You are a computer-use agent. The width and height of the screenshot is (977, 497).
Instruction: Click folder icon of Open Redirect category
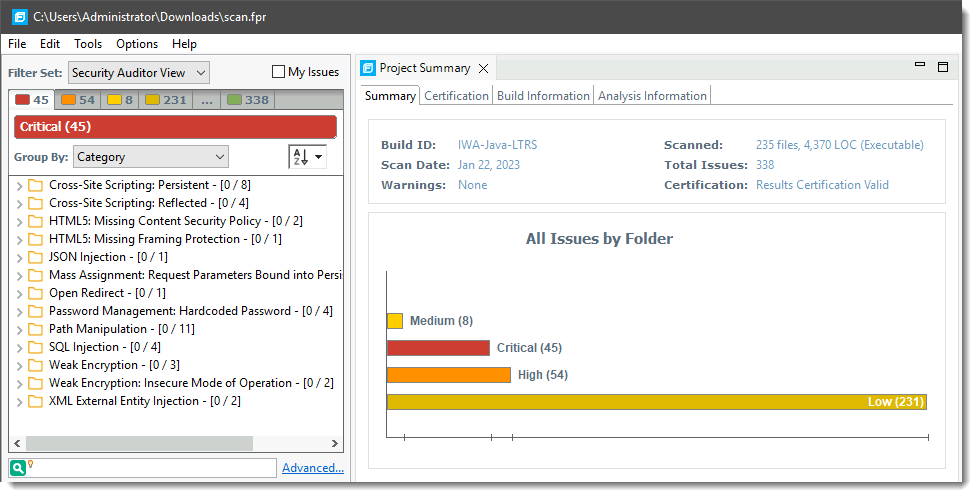click(36, 293)
